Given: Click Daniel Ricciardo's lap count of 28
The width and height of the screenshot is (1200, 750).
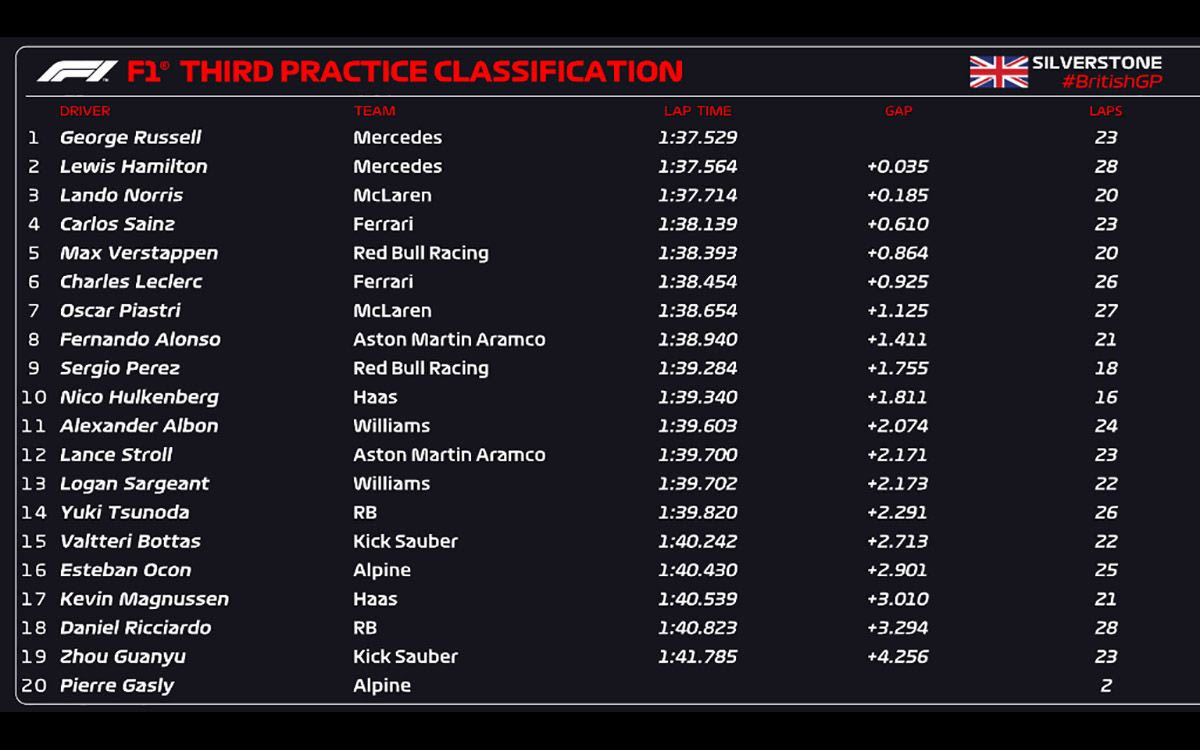Looking at the screenshot, I should [1105, 628].
